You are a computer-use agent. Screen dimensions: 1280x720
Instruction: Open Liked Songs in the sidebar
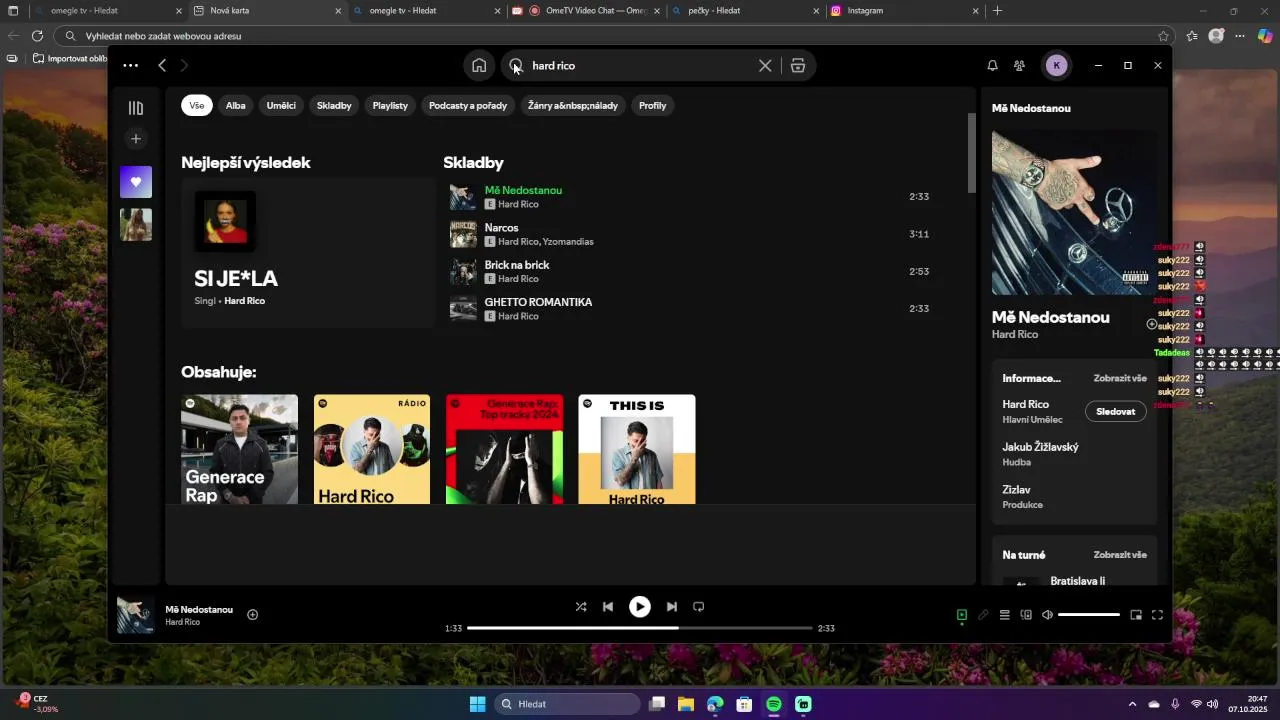click(136, 182)
